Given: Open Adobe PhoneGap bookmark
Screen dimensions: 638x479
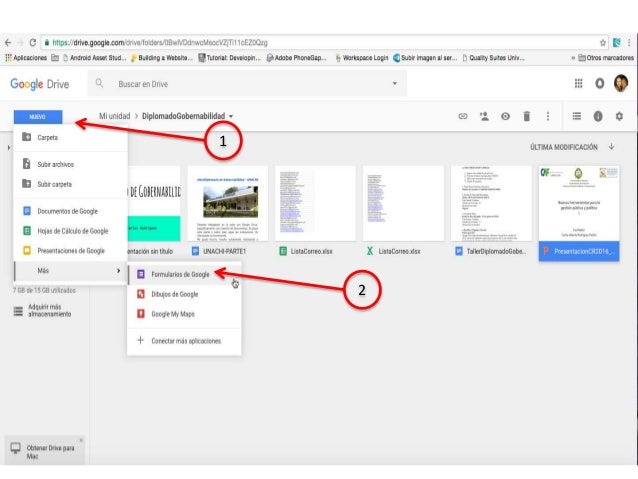Looking at the screenshot, I should point(296,58).
